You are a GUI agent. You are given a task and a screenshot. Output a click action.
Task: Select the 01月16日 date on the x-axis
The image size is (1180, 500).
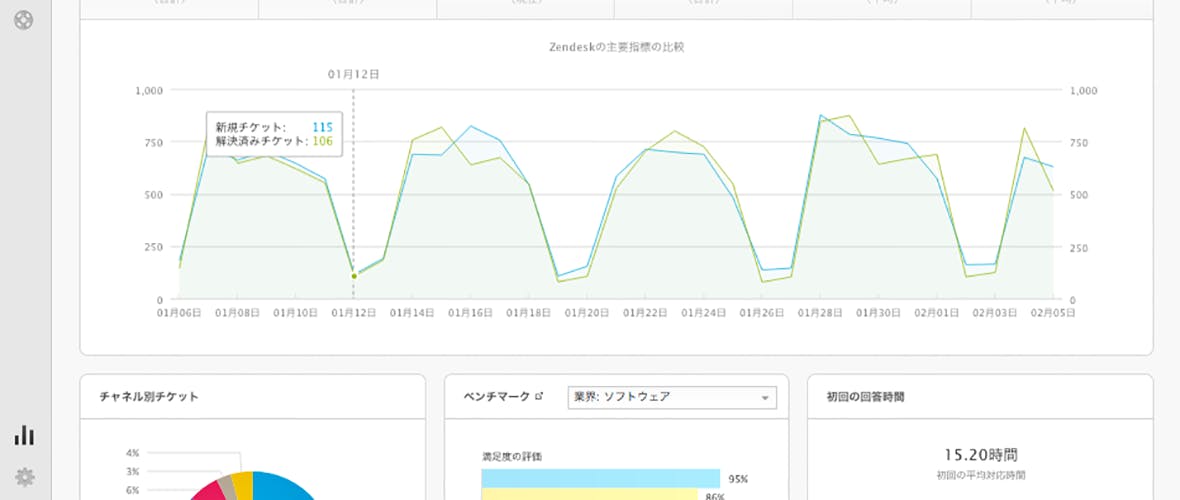coord(470,312)
